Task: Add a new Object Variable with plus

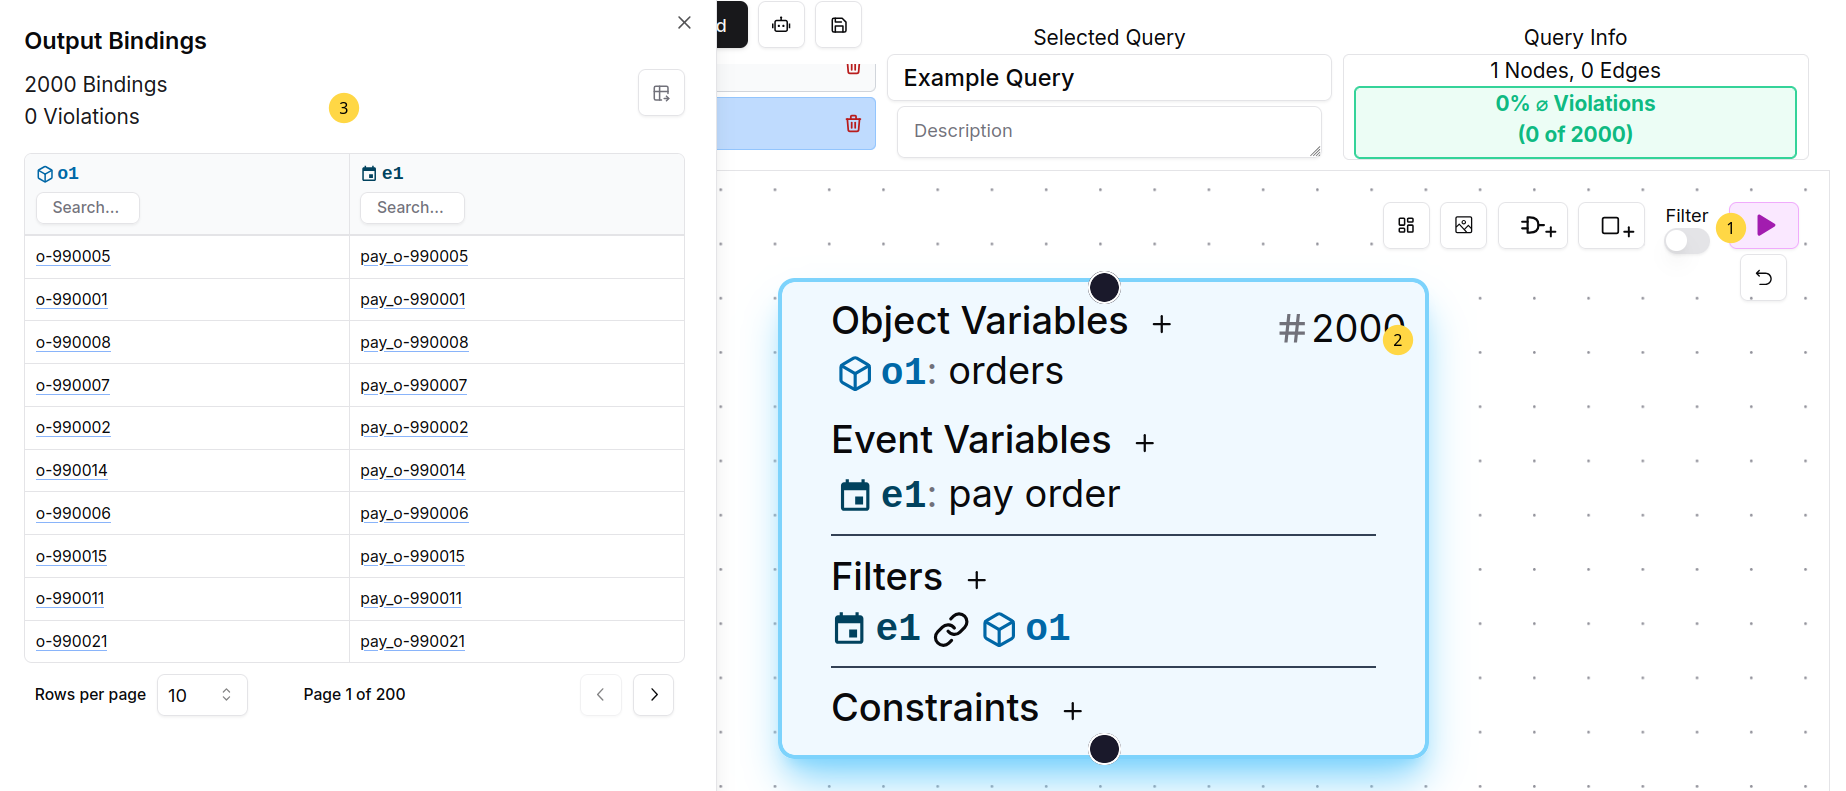Action: 1161,324
